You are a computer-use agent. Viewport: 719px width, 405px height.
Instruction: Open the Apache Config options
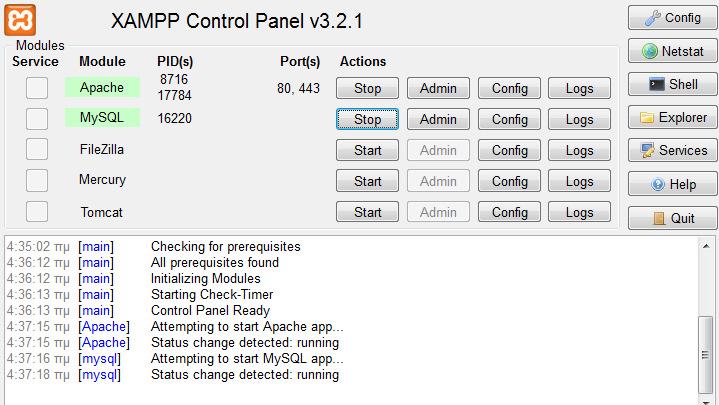pos(509,88)
